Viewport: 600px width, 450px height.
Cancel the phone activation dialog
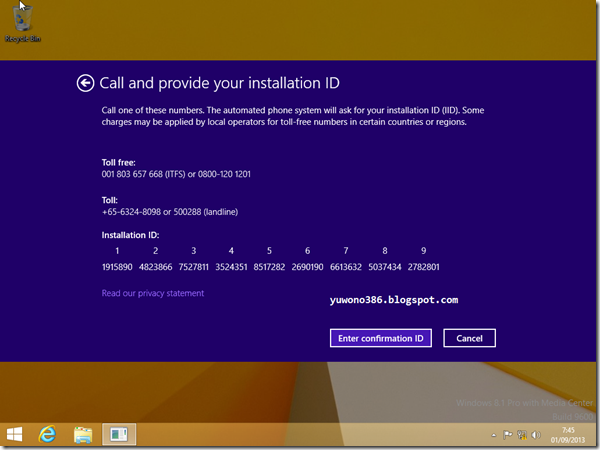(470, 338)
